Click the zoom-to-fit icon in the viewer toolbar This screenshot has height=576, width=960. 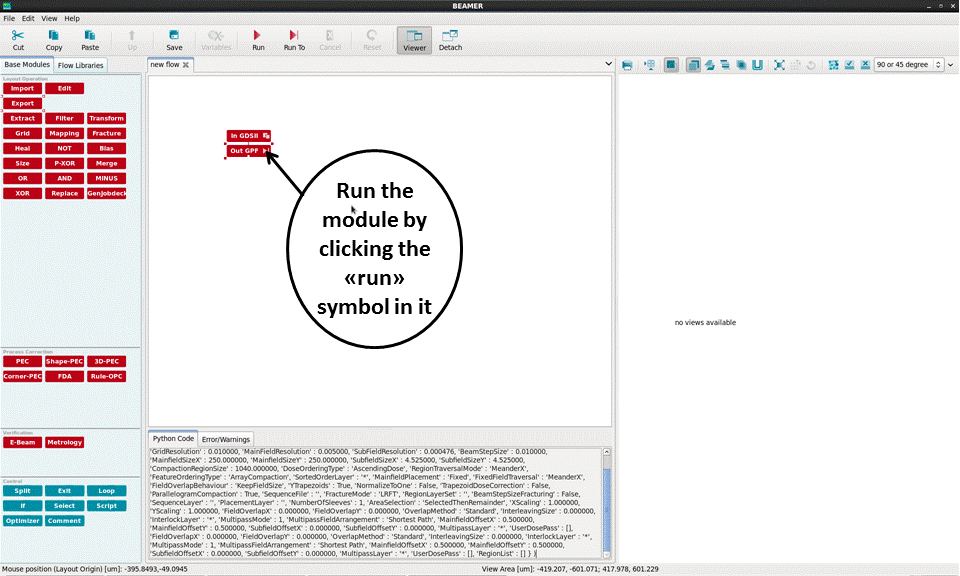point(779,65)
